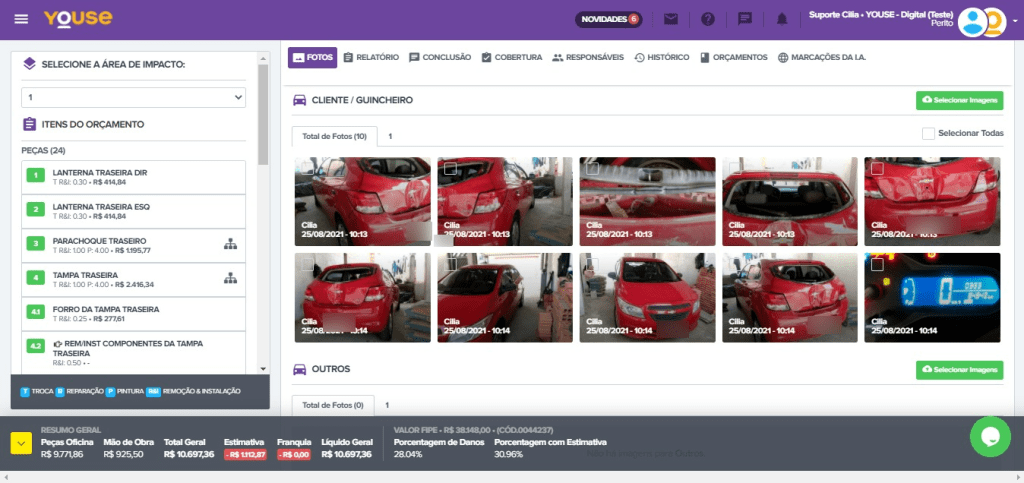Image resolution: width=1024 pixels, height=483 pixels.
Task: Click the R Reparação legend badge
Action: (x=59, y=392)
